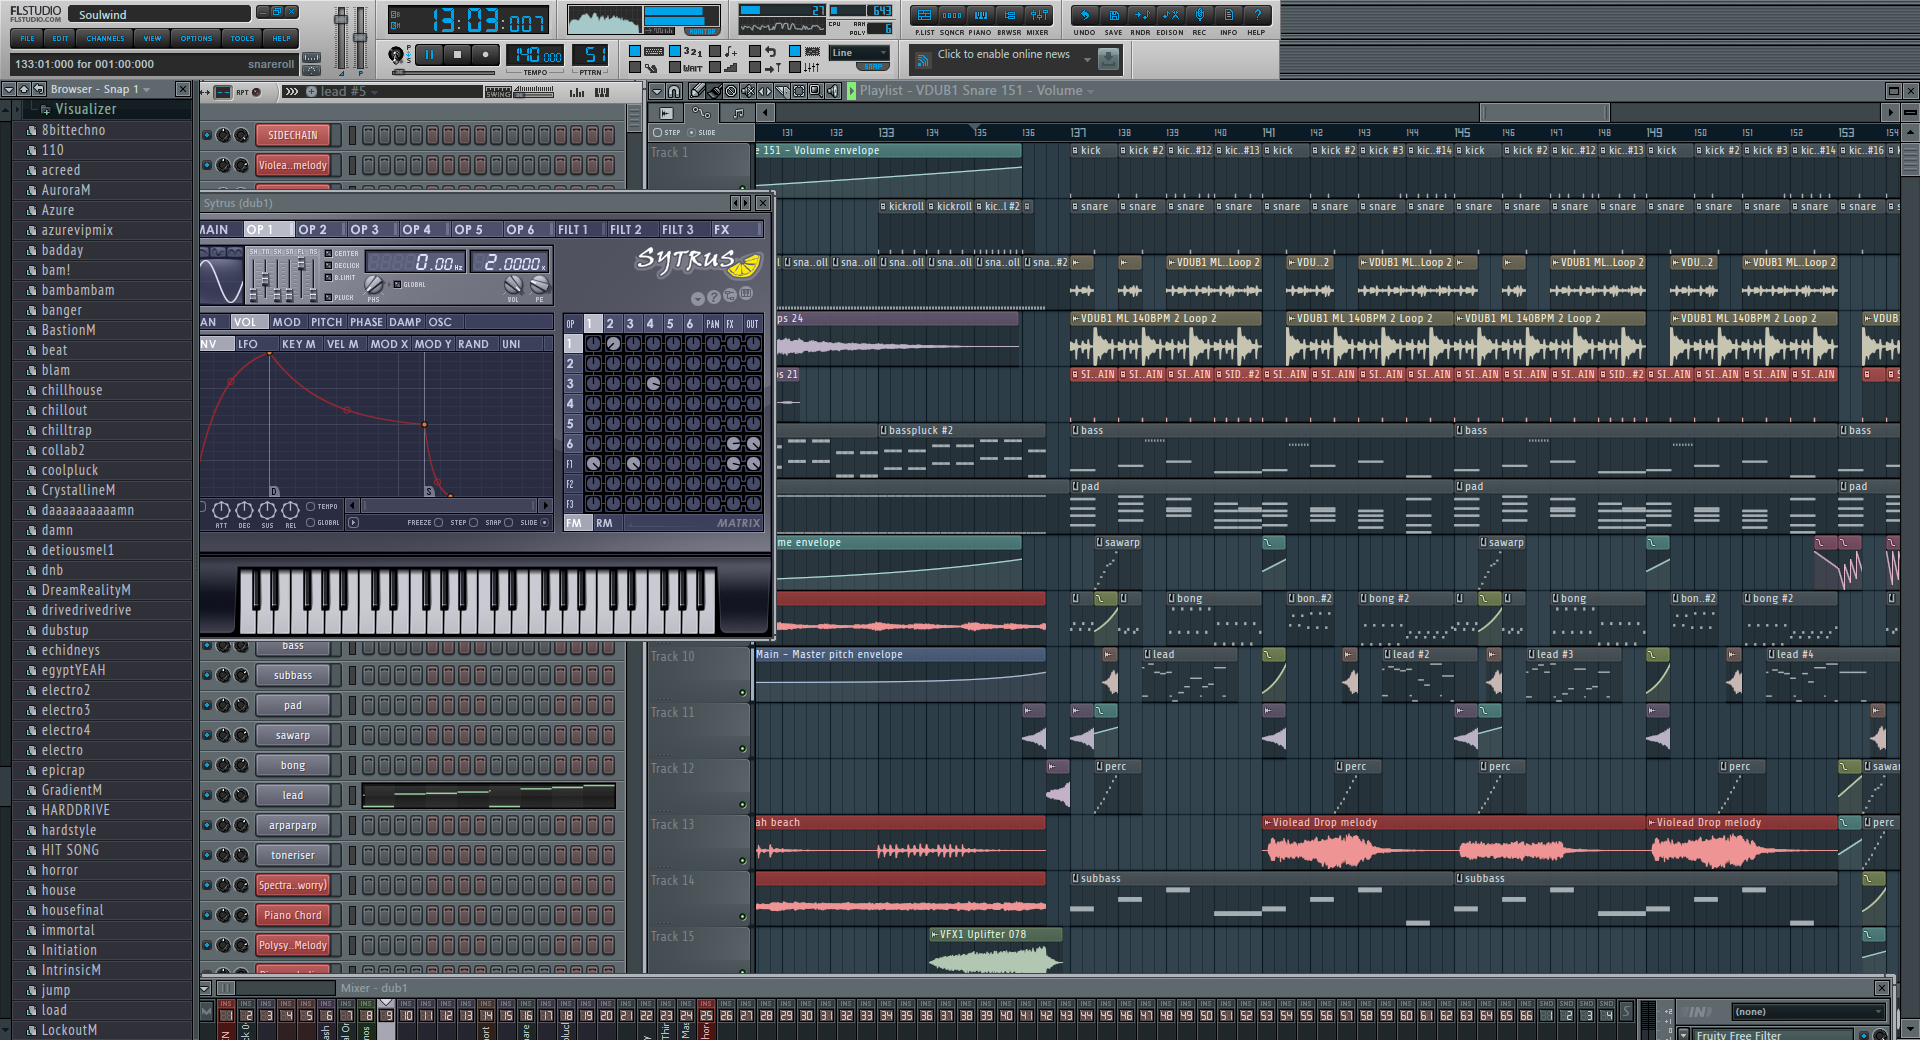The height and width of the screenshot is (1040, 1920).
Task: Select the Mute tool in Playlist toolbar
Action: [748, 91]
